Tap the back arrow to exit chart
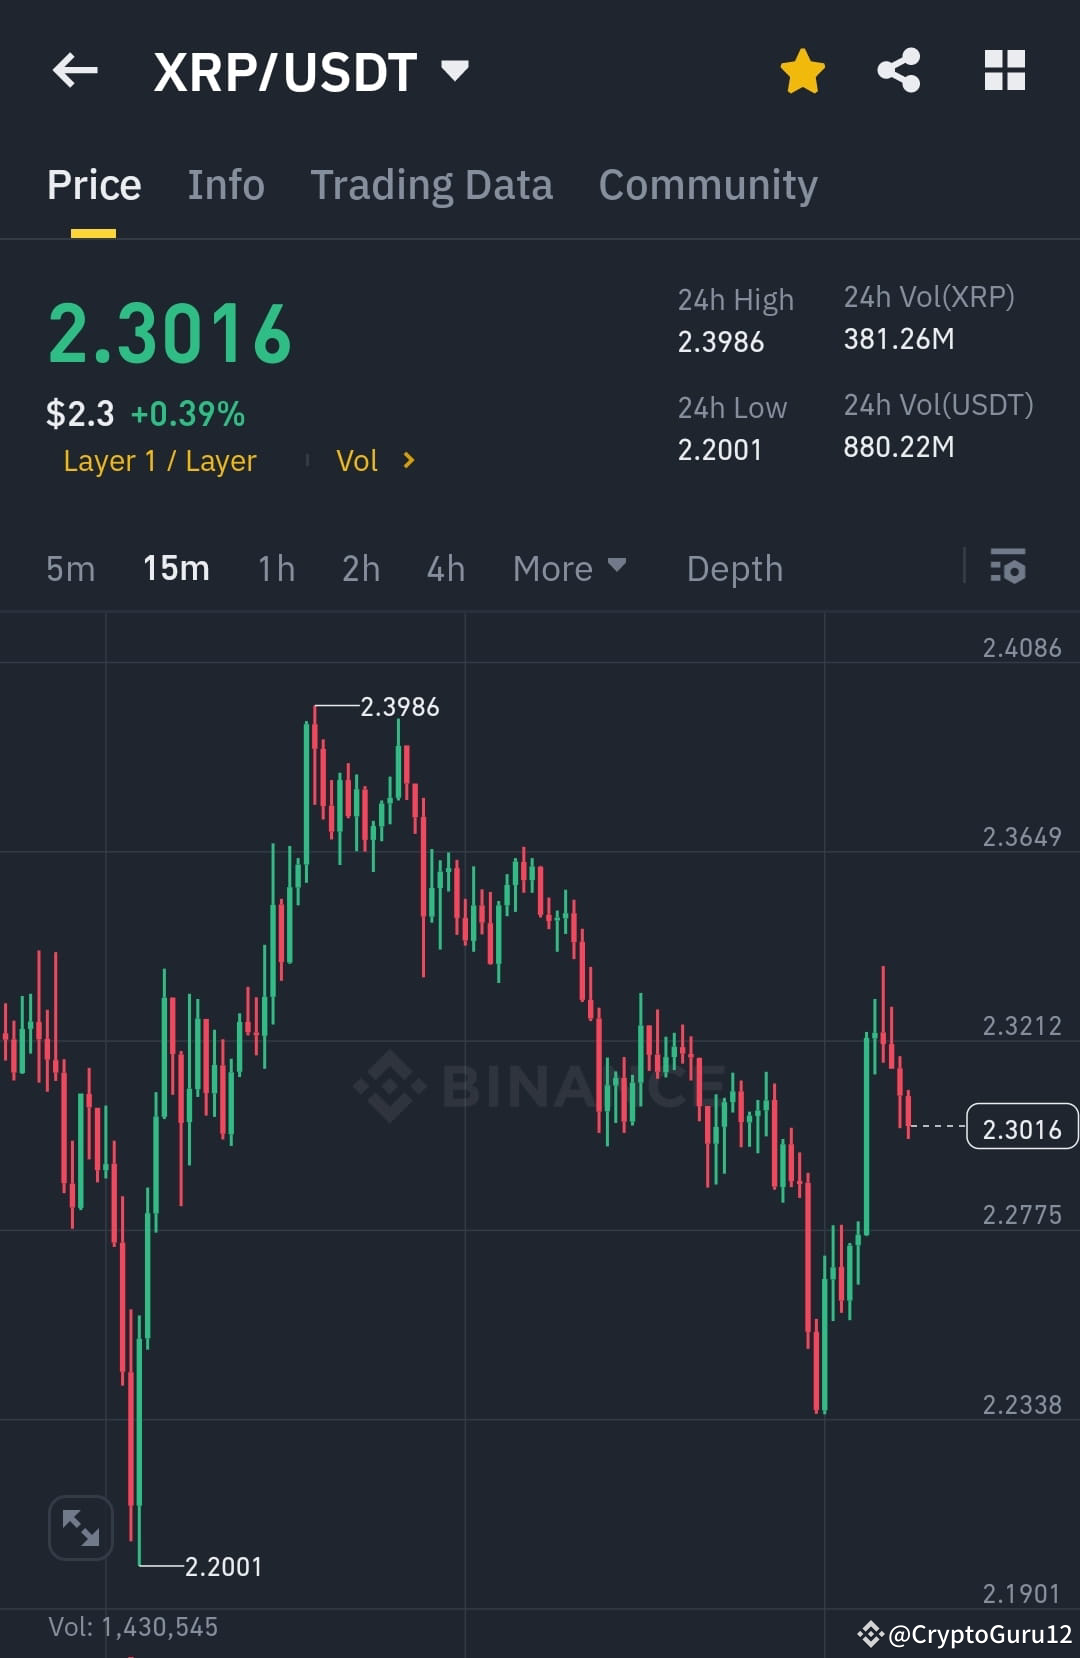The image size is (1080, 1658). pyautogui.click(x=75, y=70)
